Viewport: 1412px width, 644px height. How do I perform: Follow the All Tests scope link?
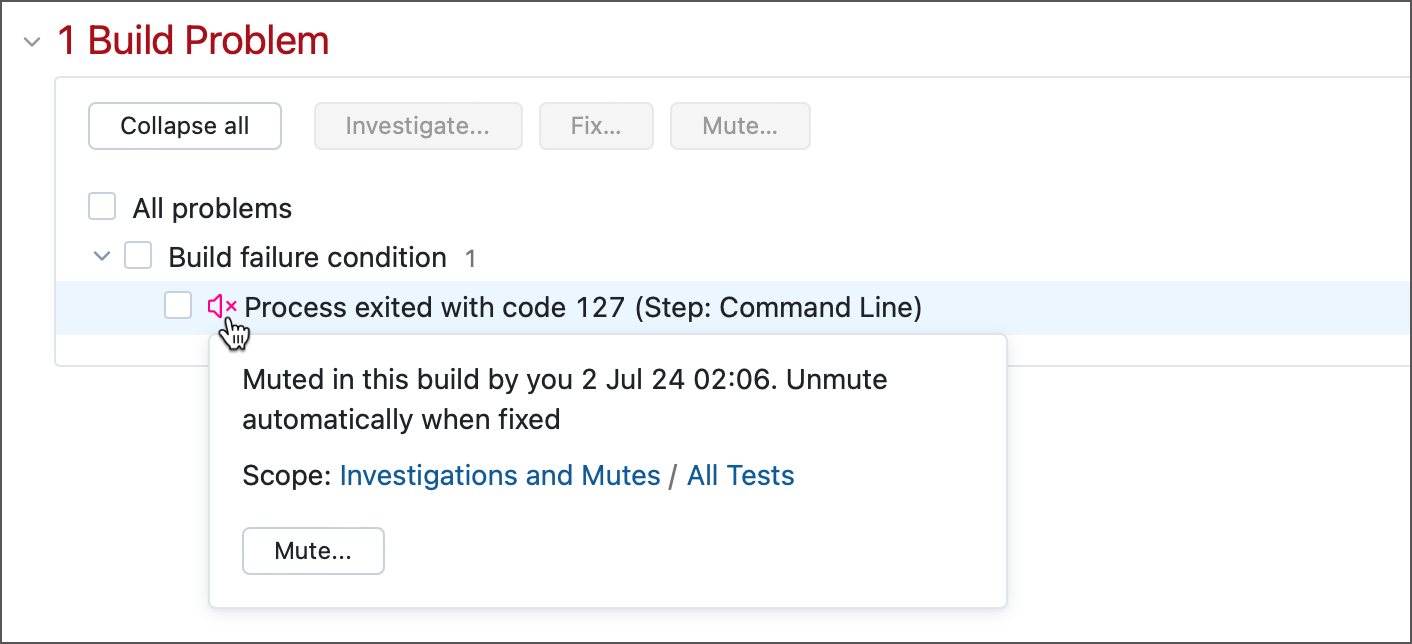click(740, 476)
